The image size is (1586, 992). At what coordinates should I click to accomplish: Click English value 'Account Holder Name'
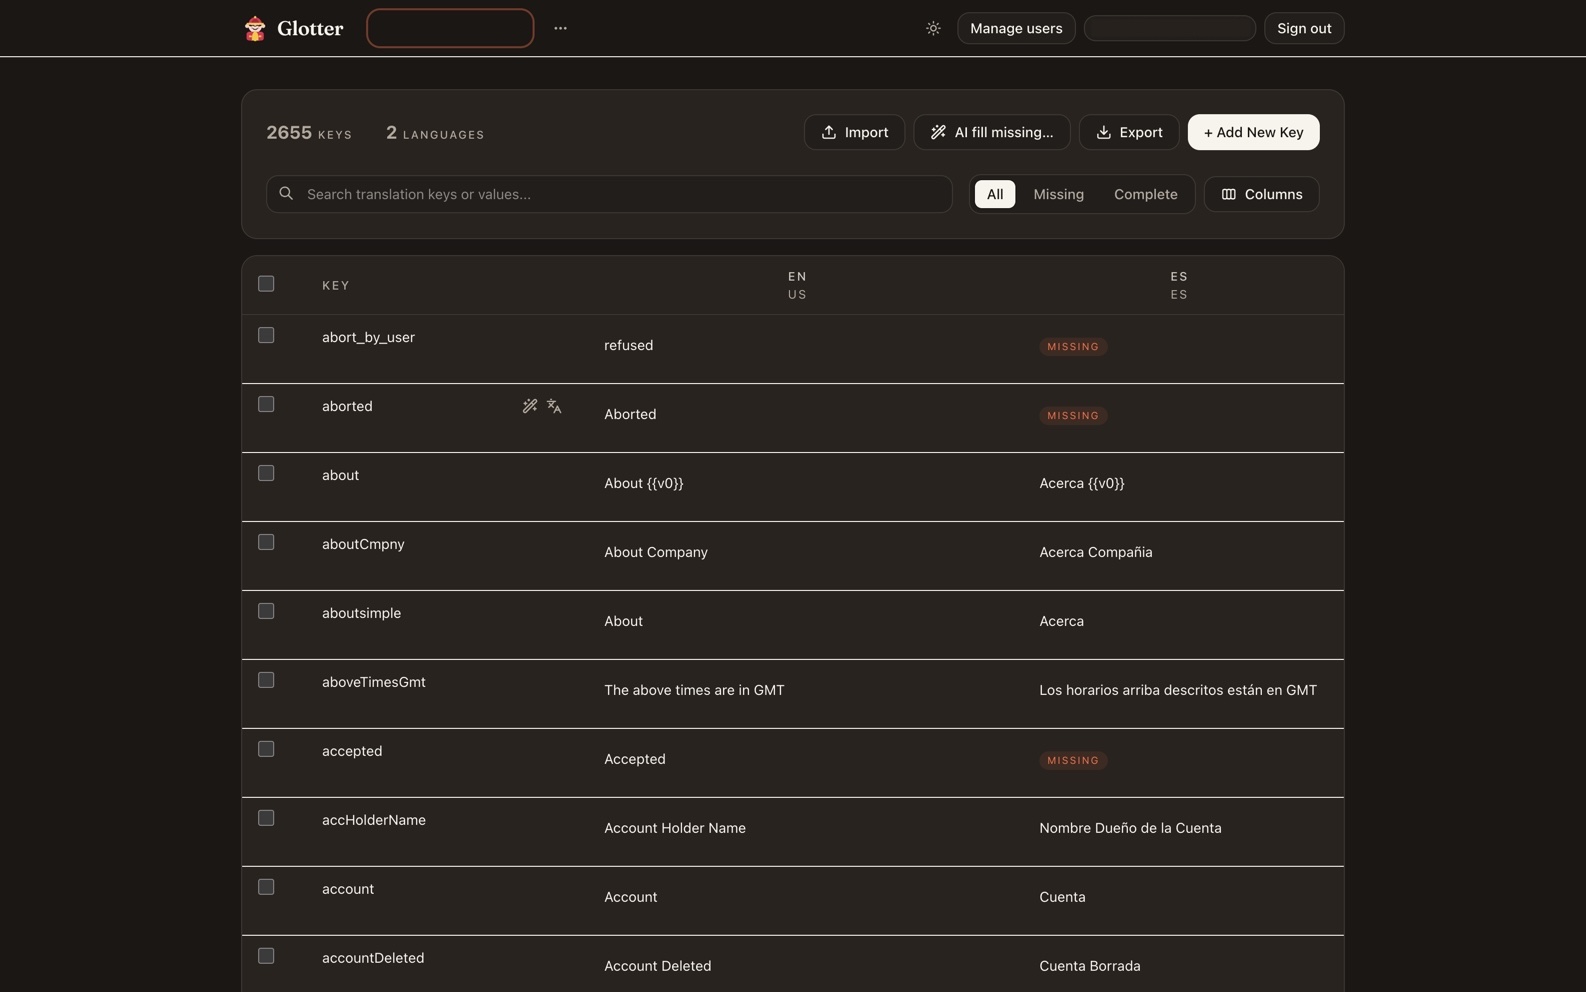(675, 828)
